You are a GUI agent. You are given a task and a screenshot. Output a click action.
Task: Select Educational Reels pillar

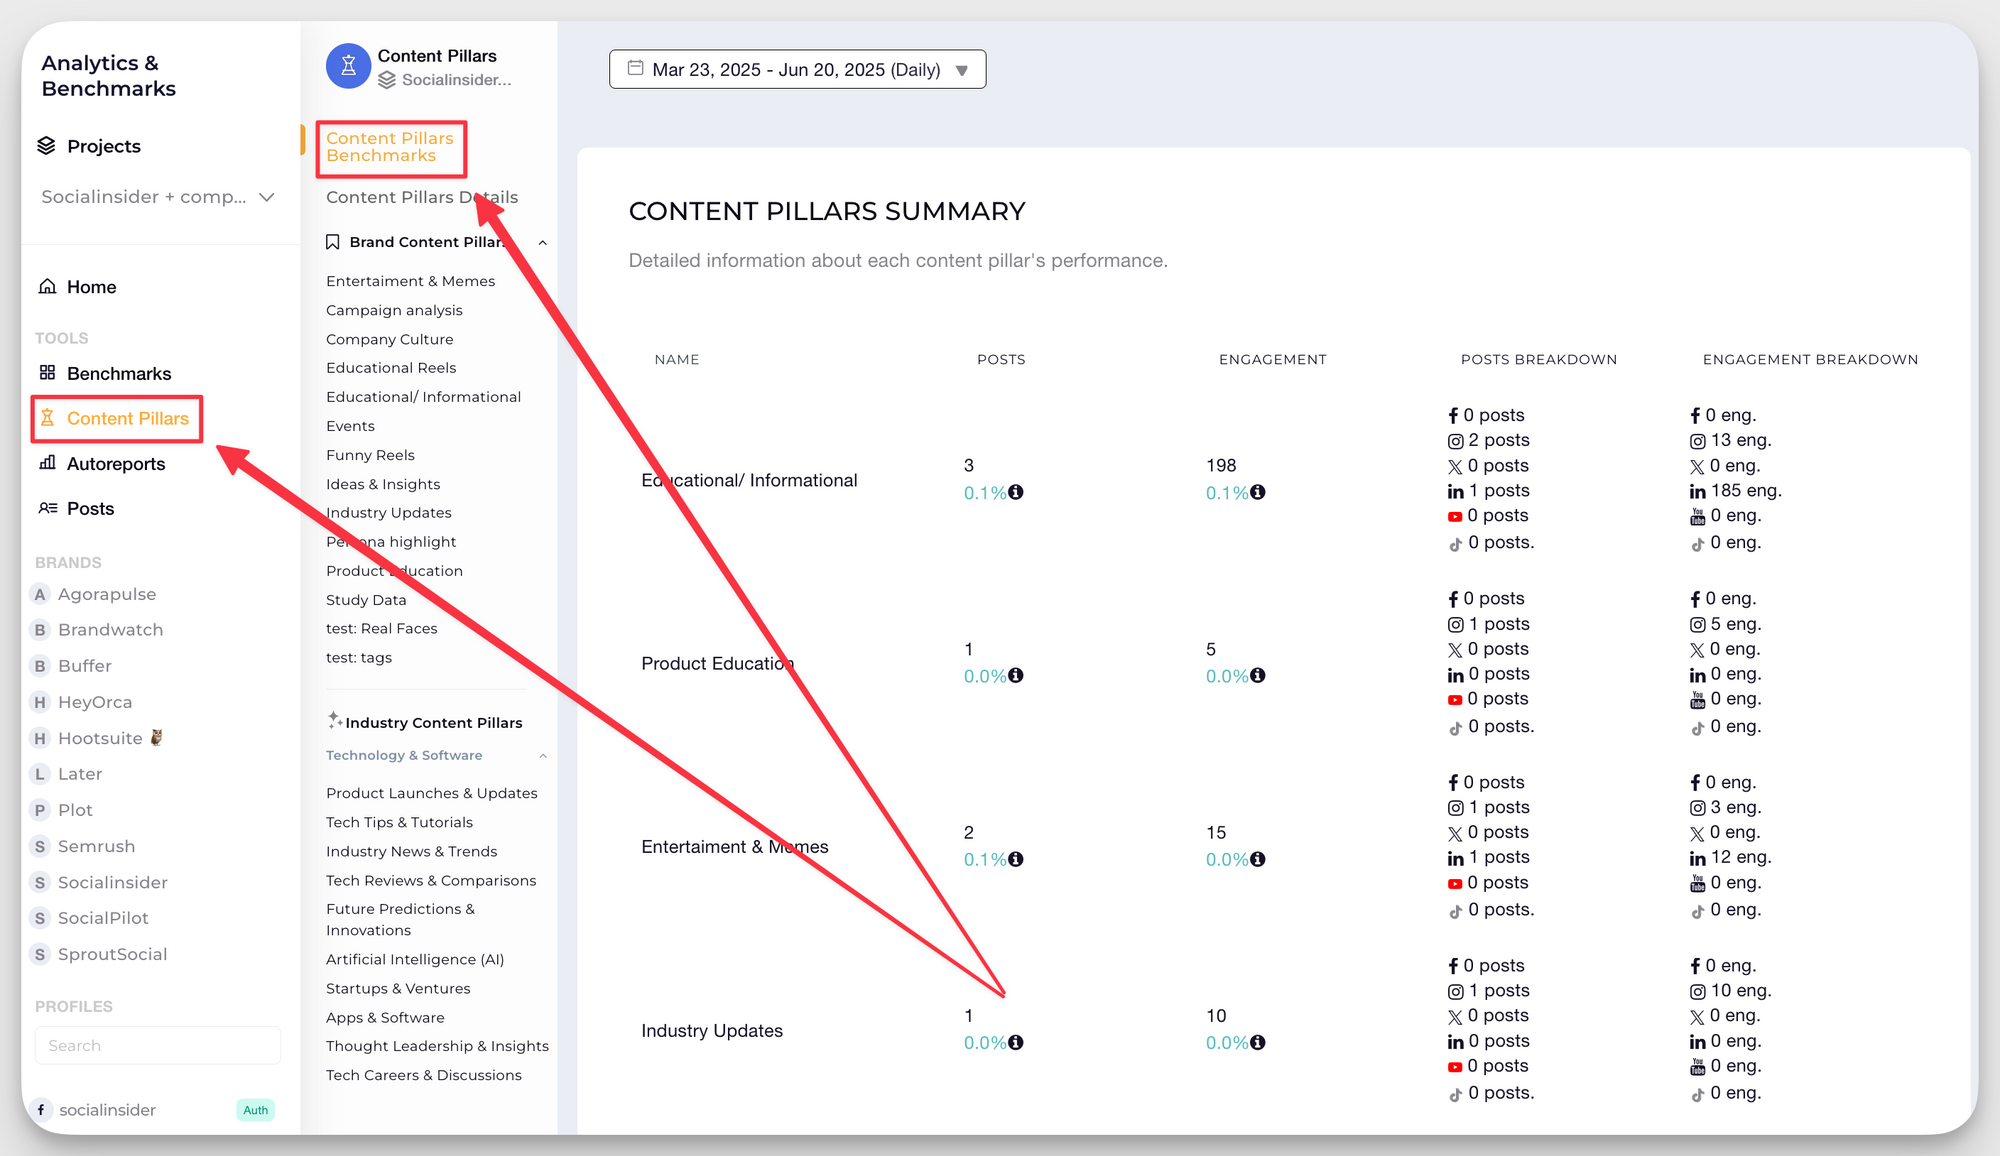tap(391, 368)
